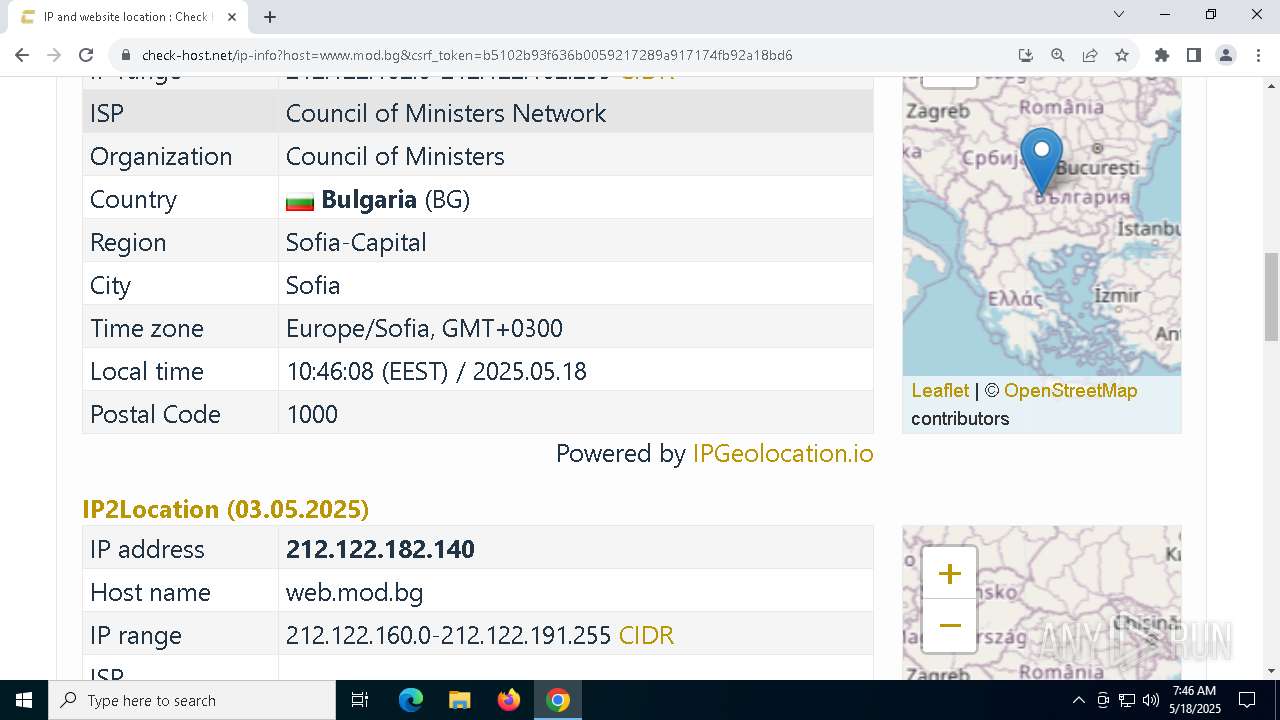Open File Explorer from taskbar
This screenshot has height=720, width=1280.
tap(459, 700)
